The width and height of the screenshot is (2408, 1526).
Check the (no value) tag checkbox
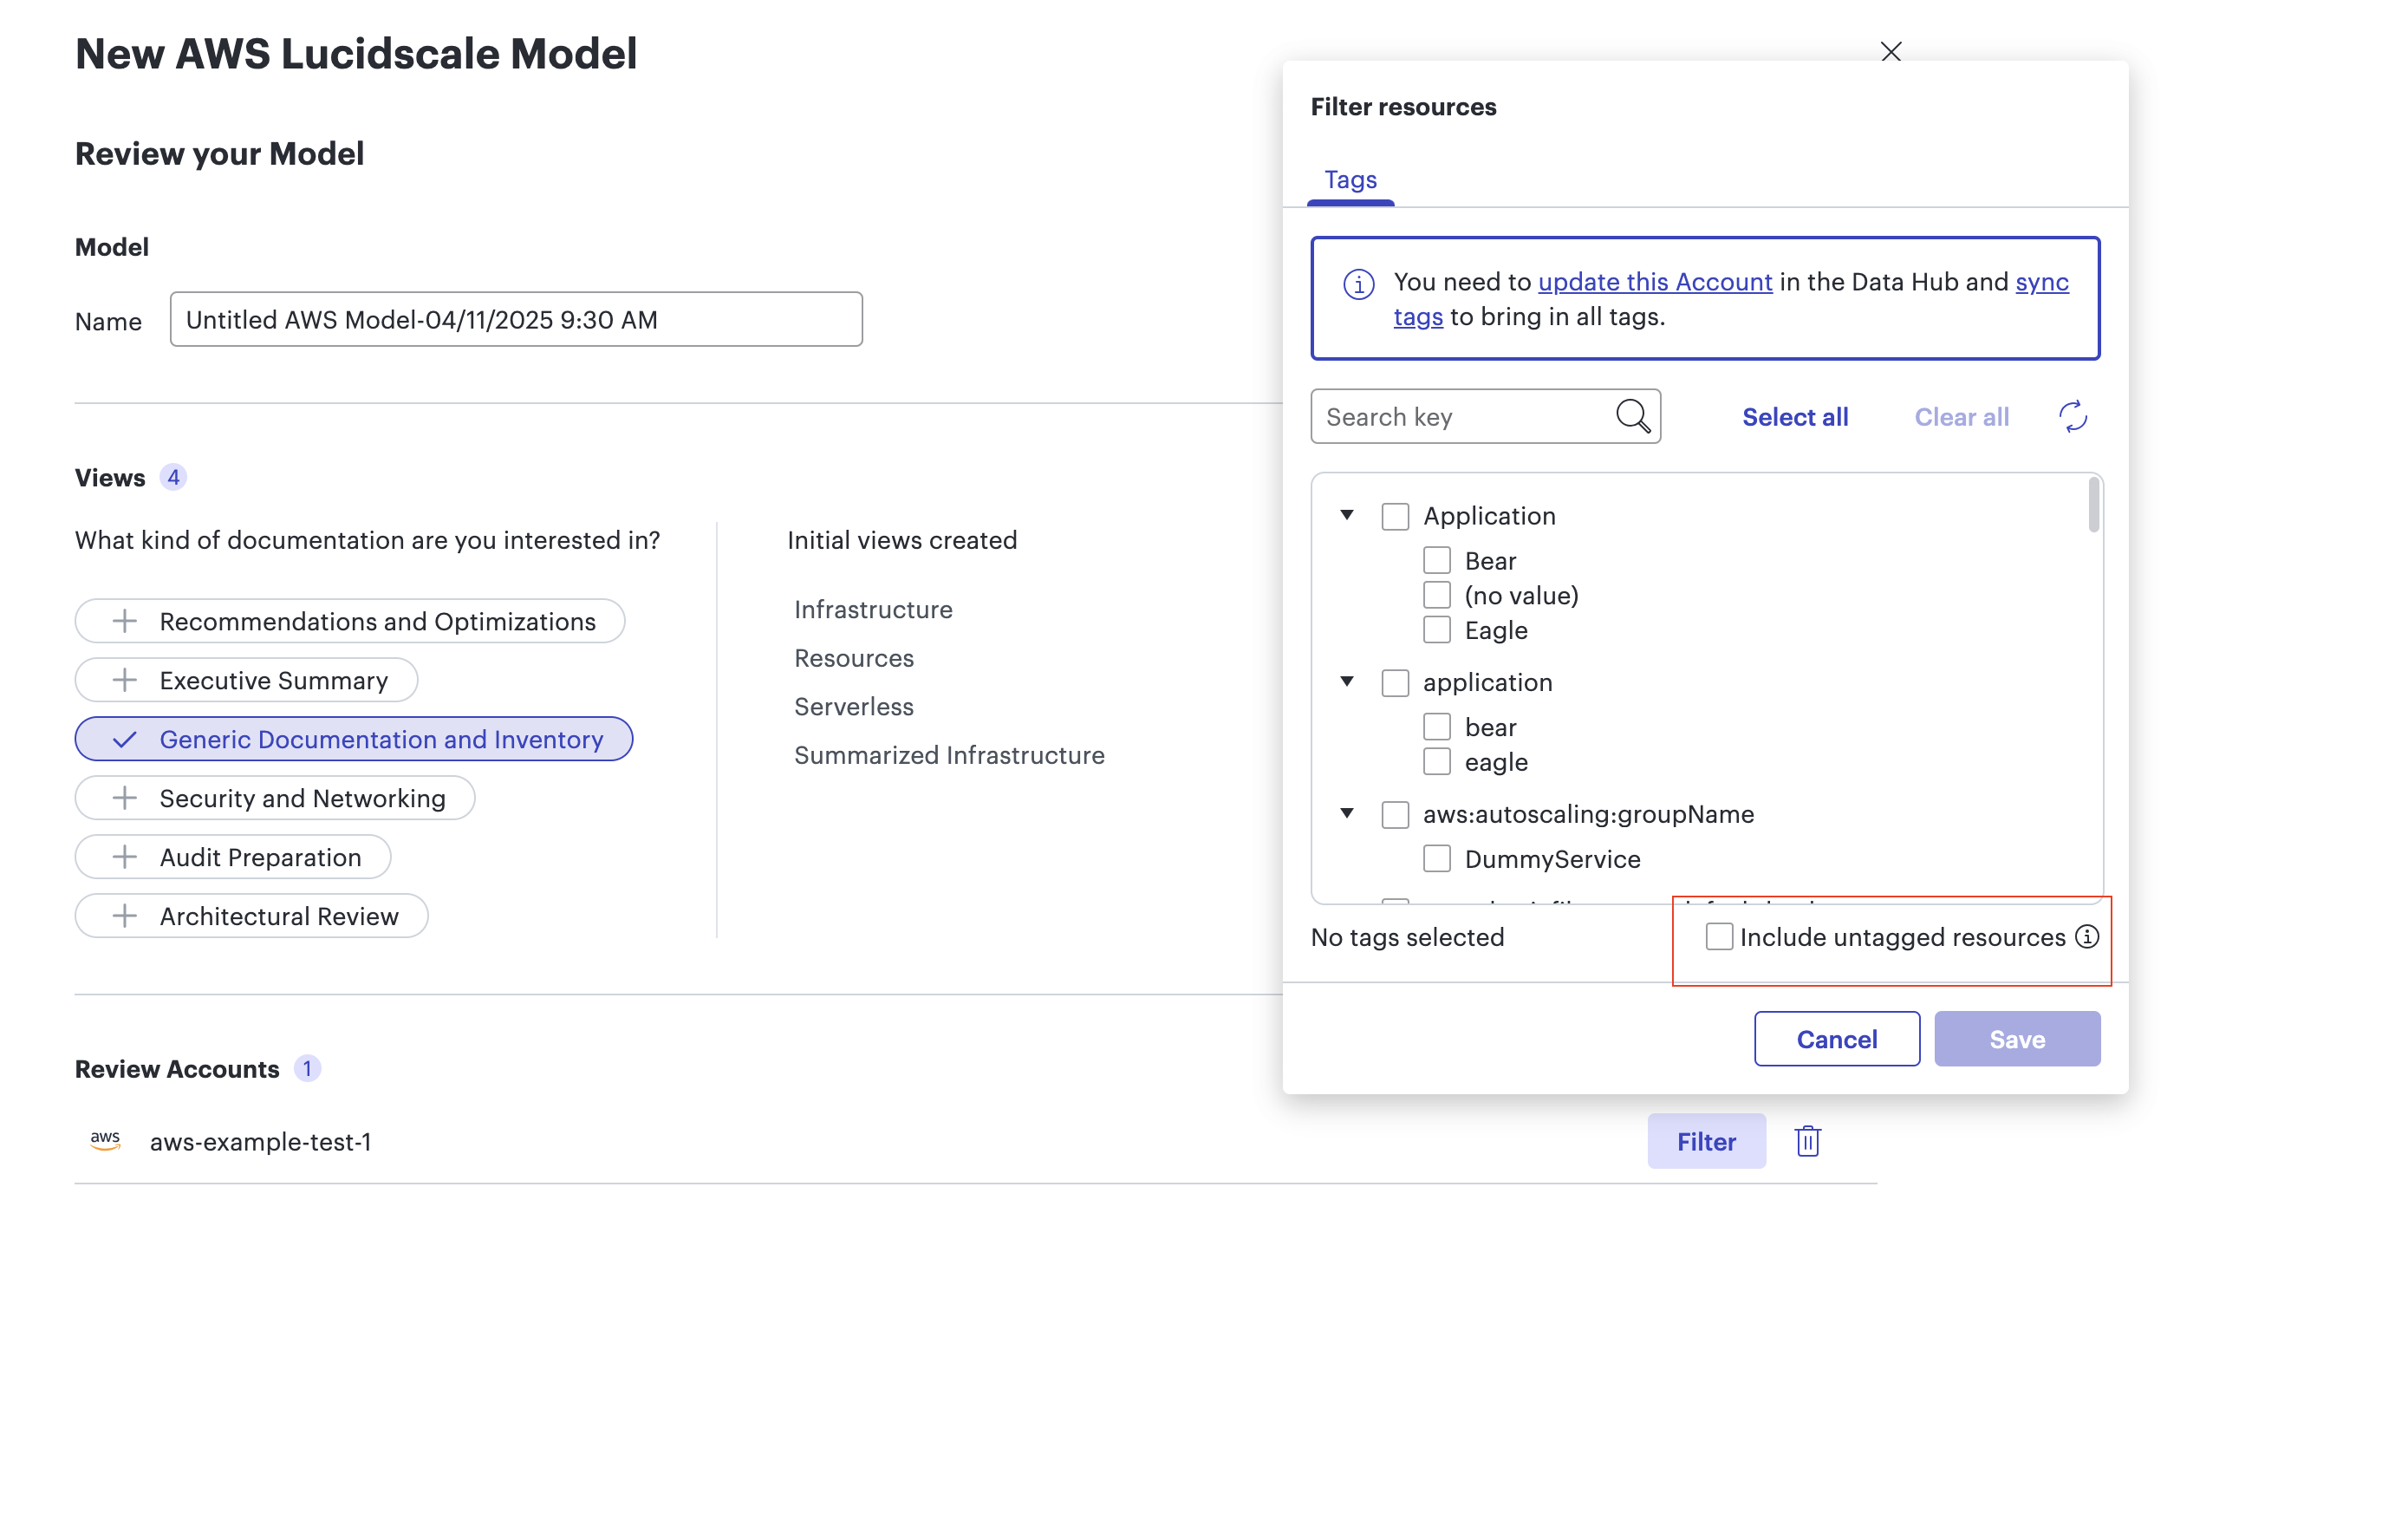[x=1437, y=595]
